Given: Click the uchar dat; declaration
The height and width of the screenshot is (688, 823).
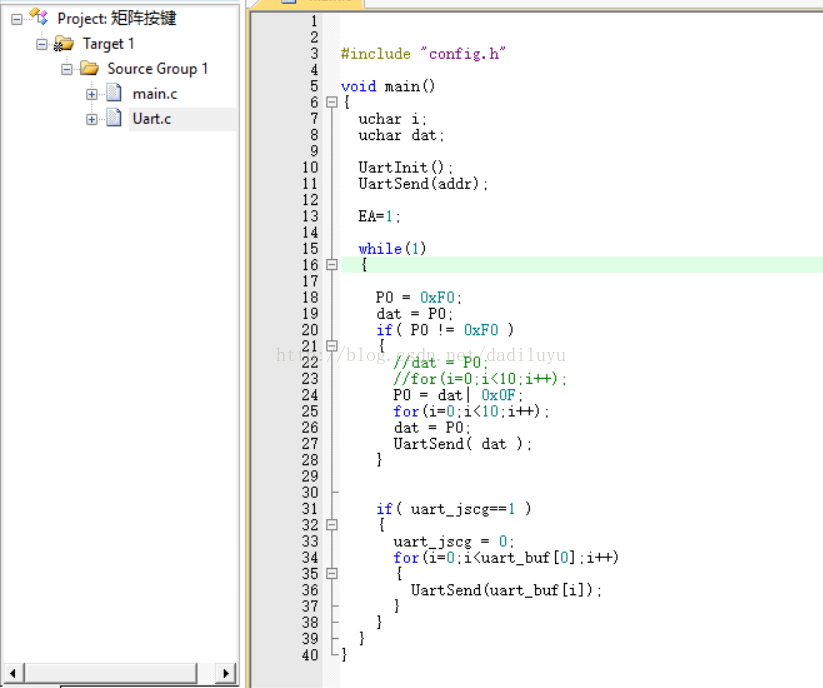Looking at the screenshot, I should click(401, 135).
